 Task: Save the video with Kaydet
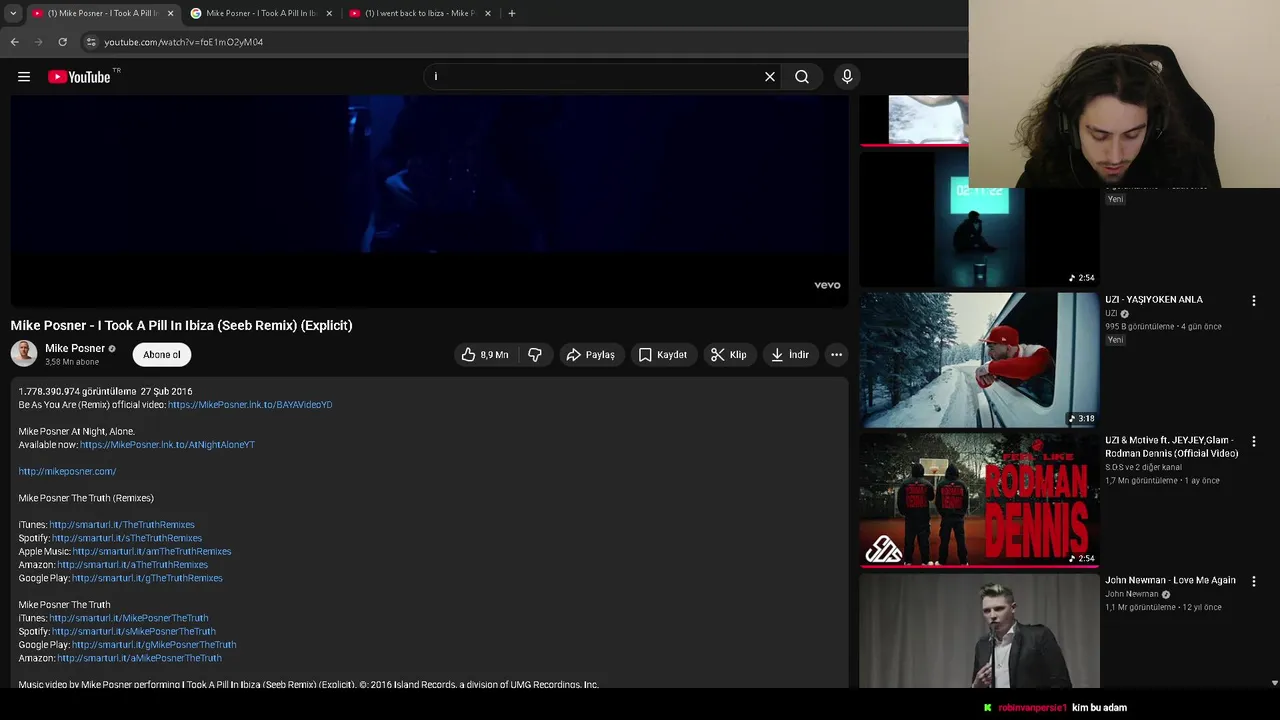(x=663, y=355)
